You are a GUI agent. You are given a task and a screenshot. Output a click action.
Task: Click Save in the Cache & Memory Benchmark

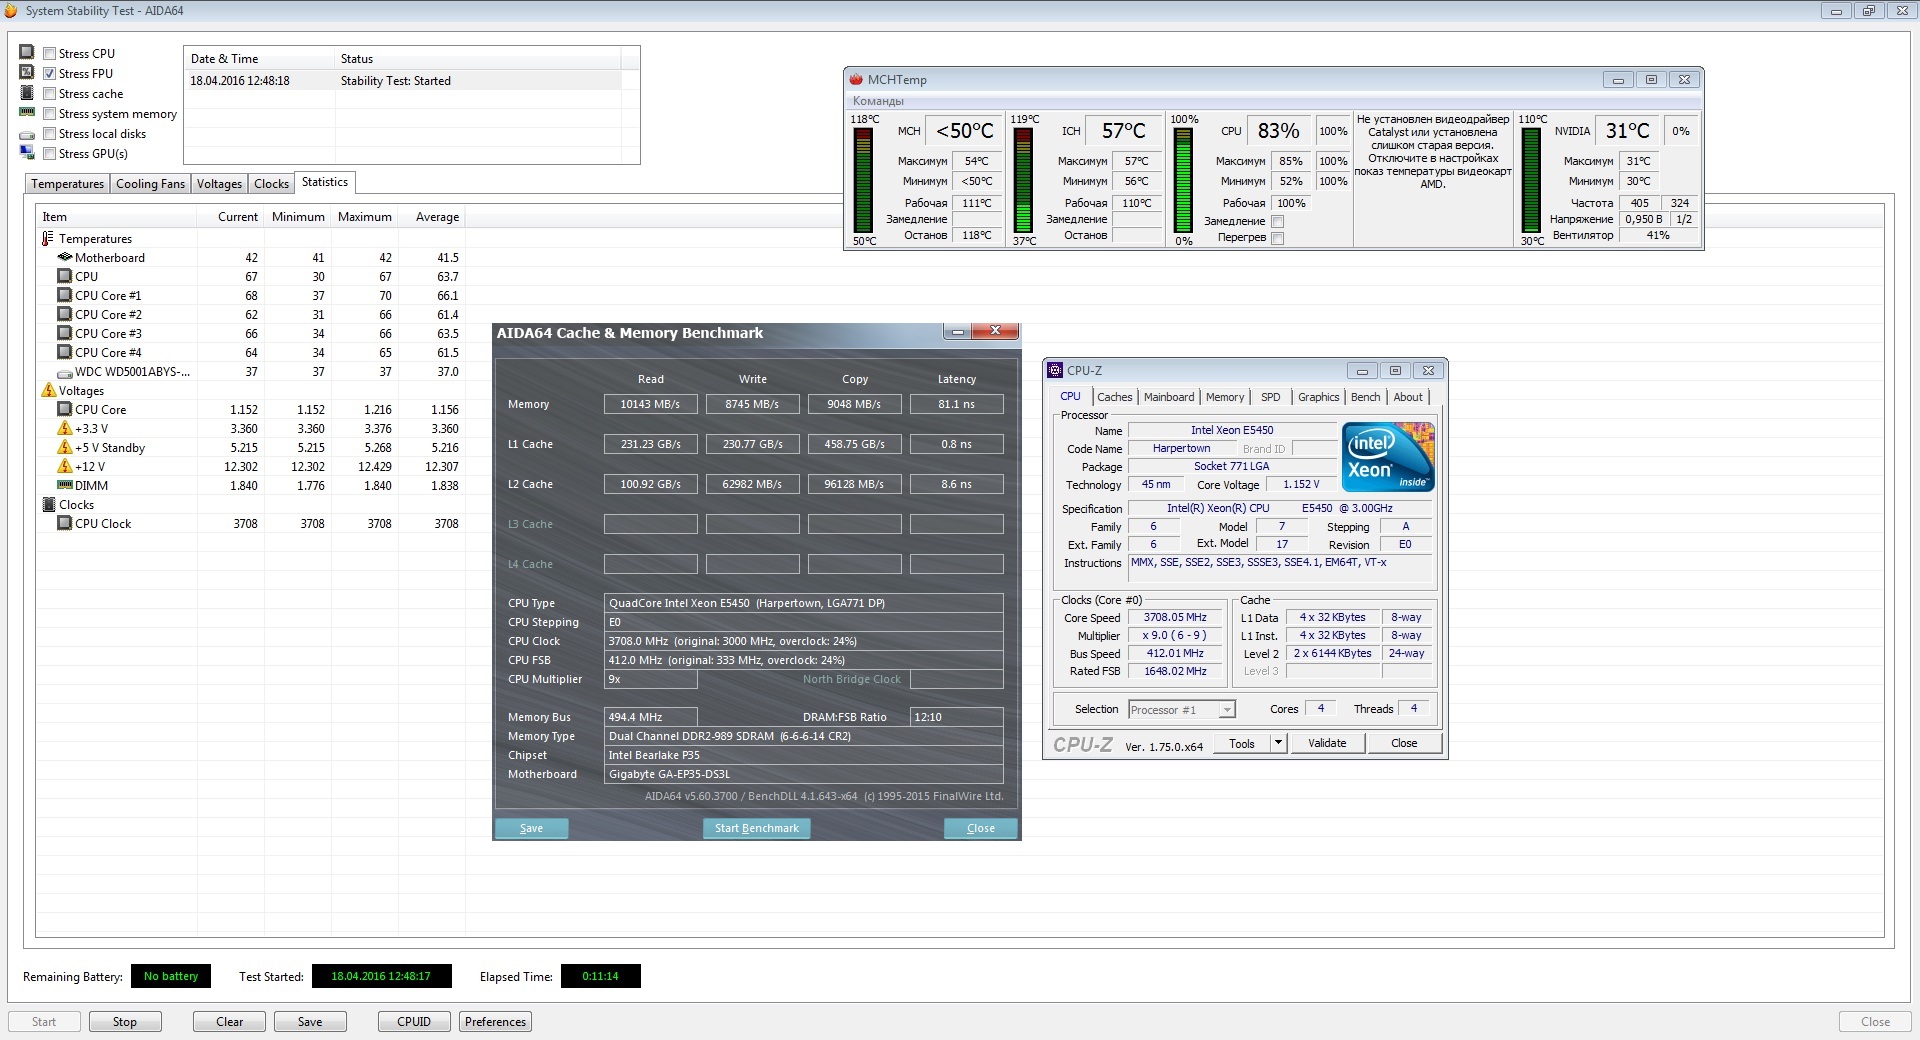(x=532, y=828)
